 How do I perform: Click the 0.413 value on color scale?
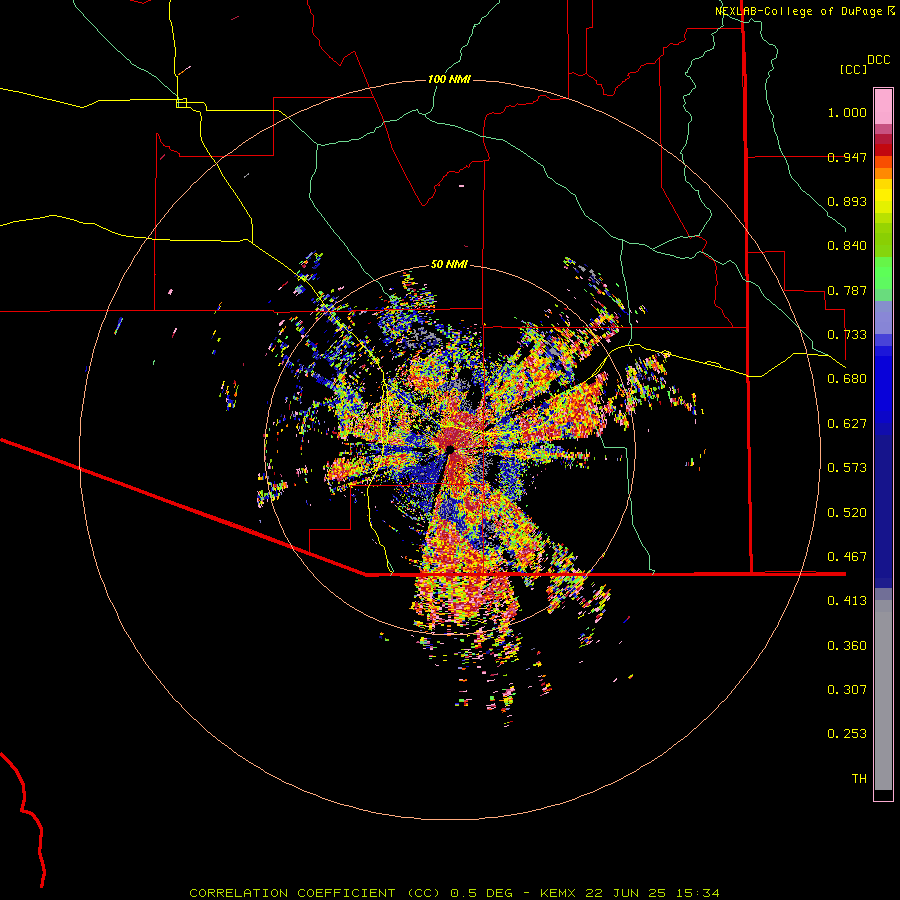pos(847,601)
